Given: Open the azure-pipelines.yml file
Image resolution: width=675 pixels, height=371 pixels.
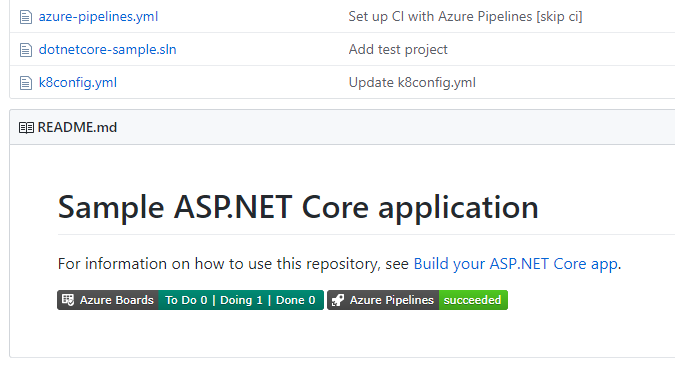Looking at the screenshot, I should click(98, 16).
